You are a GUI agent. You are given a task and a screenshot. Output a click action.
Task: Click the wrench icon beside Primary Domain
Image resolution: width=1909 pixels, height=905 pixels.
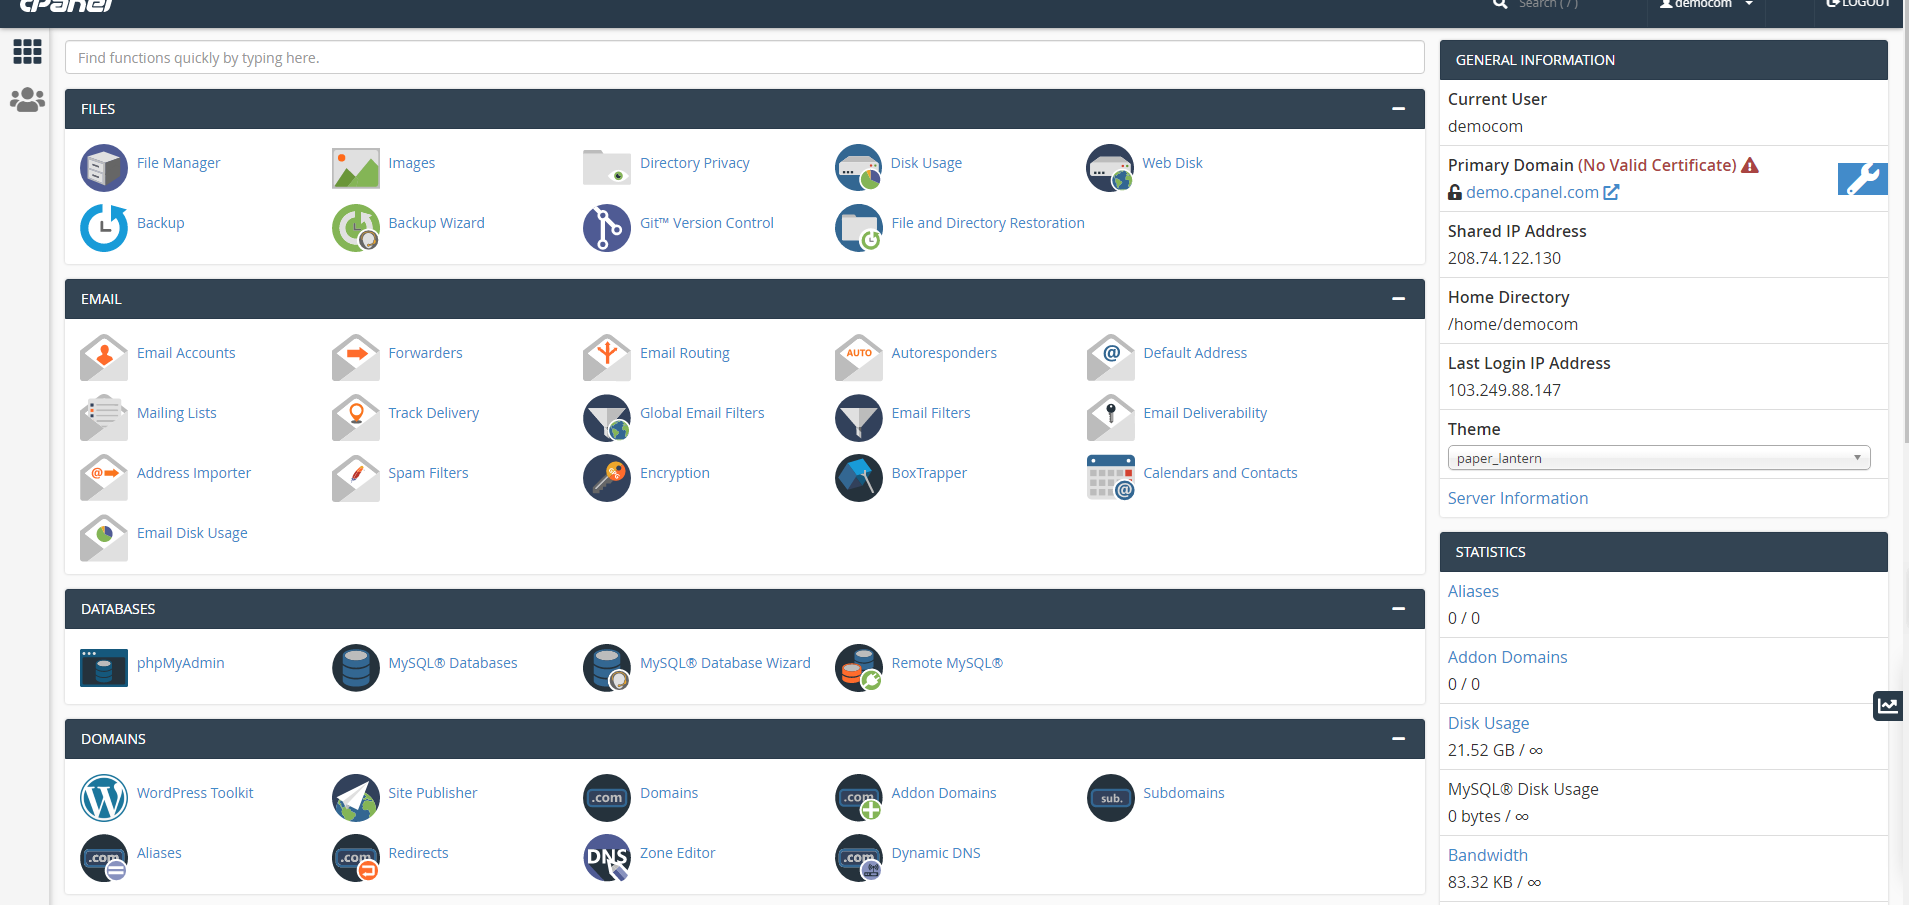(x=1862, y=179)
